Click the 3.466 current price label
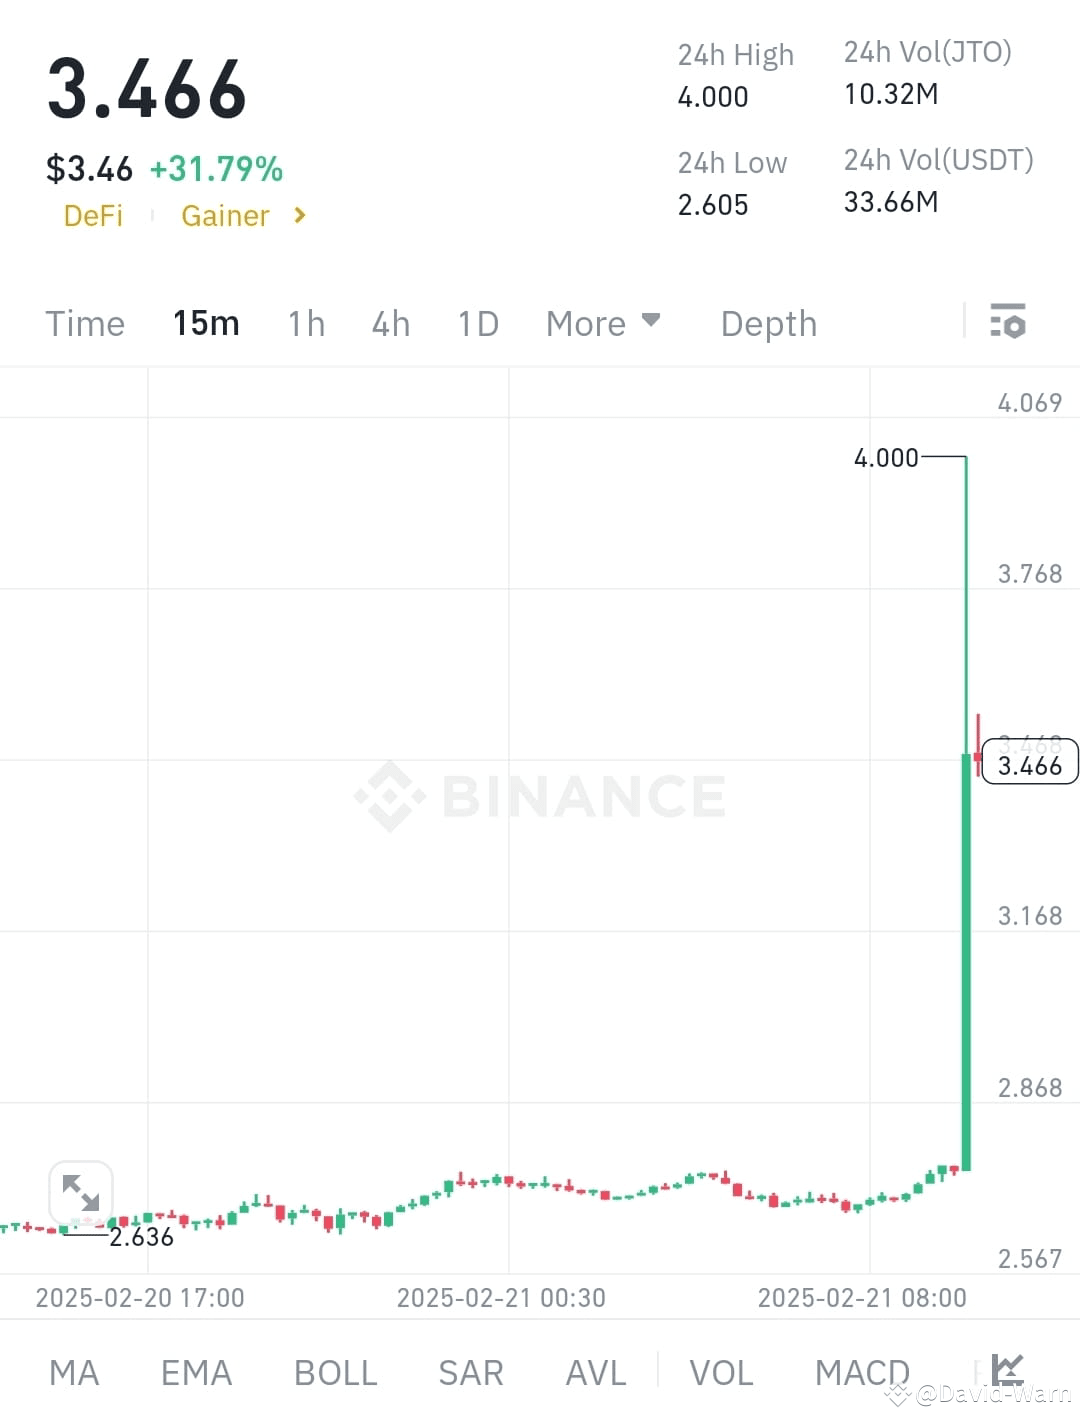This screenshot has height=1416, width=1080. coord(1030,763)
